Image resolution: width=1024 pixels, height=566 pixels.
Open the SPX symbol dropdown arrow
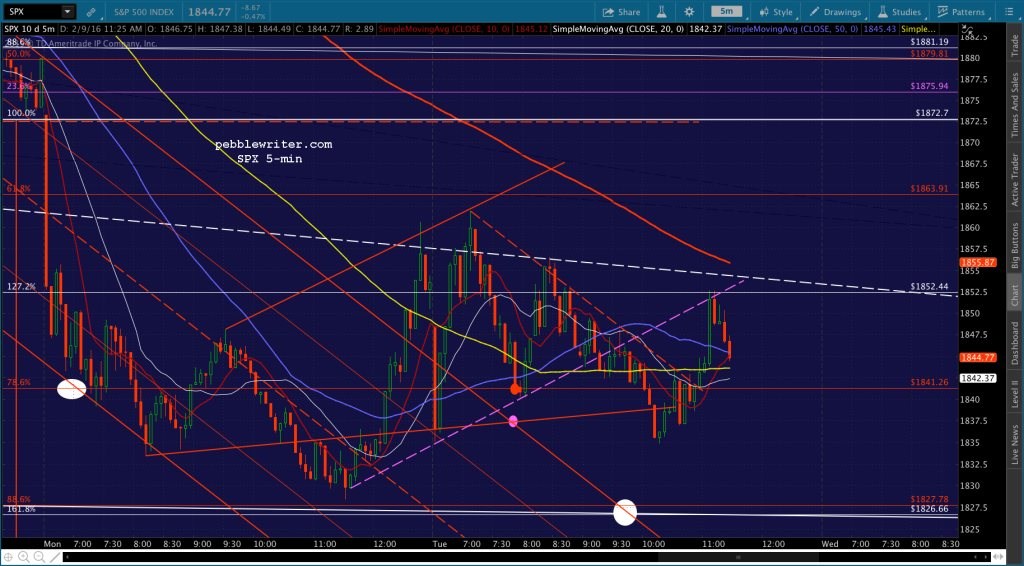coord(67,12)
